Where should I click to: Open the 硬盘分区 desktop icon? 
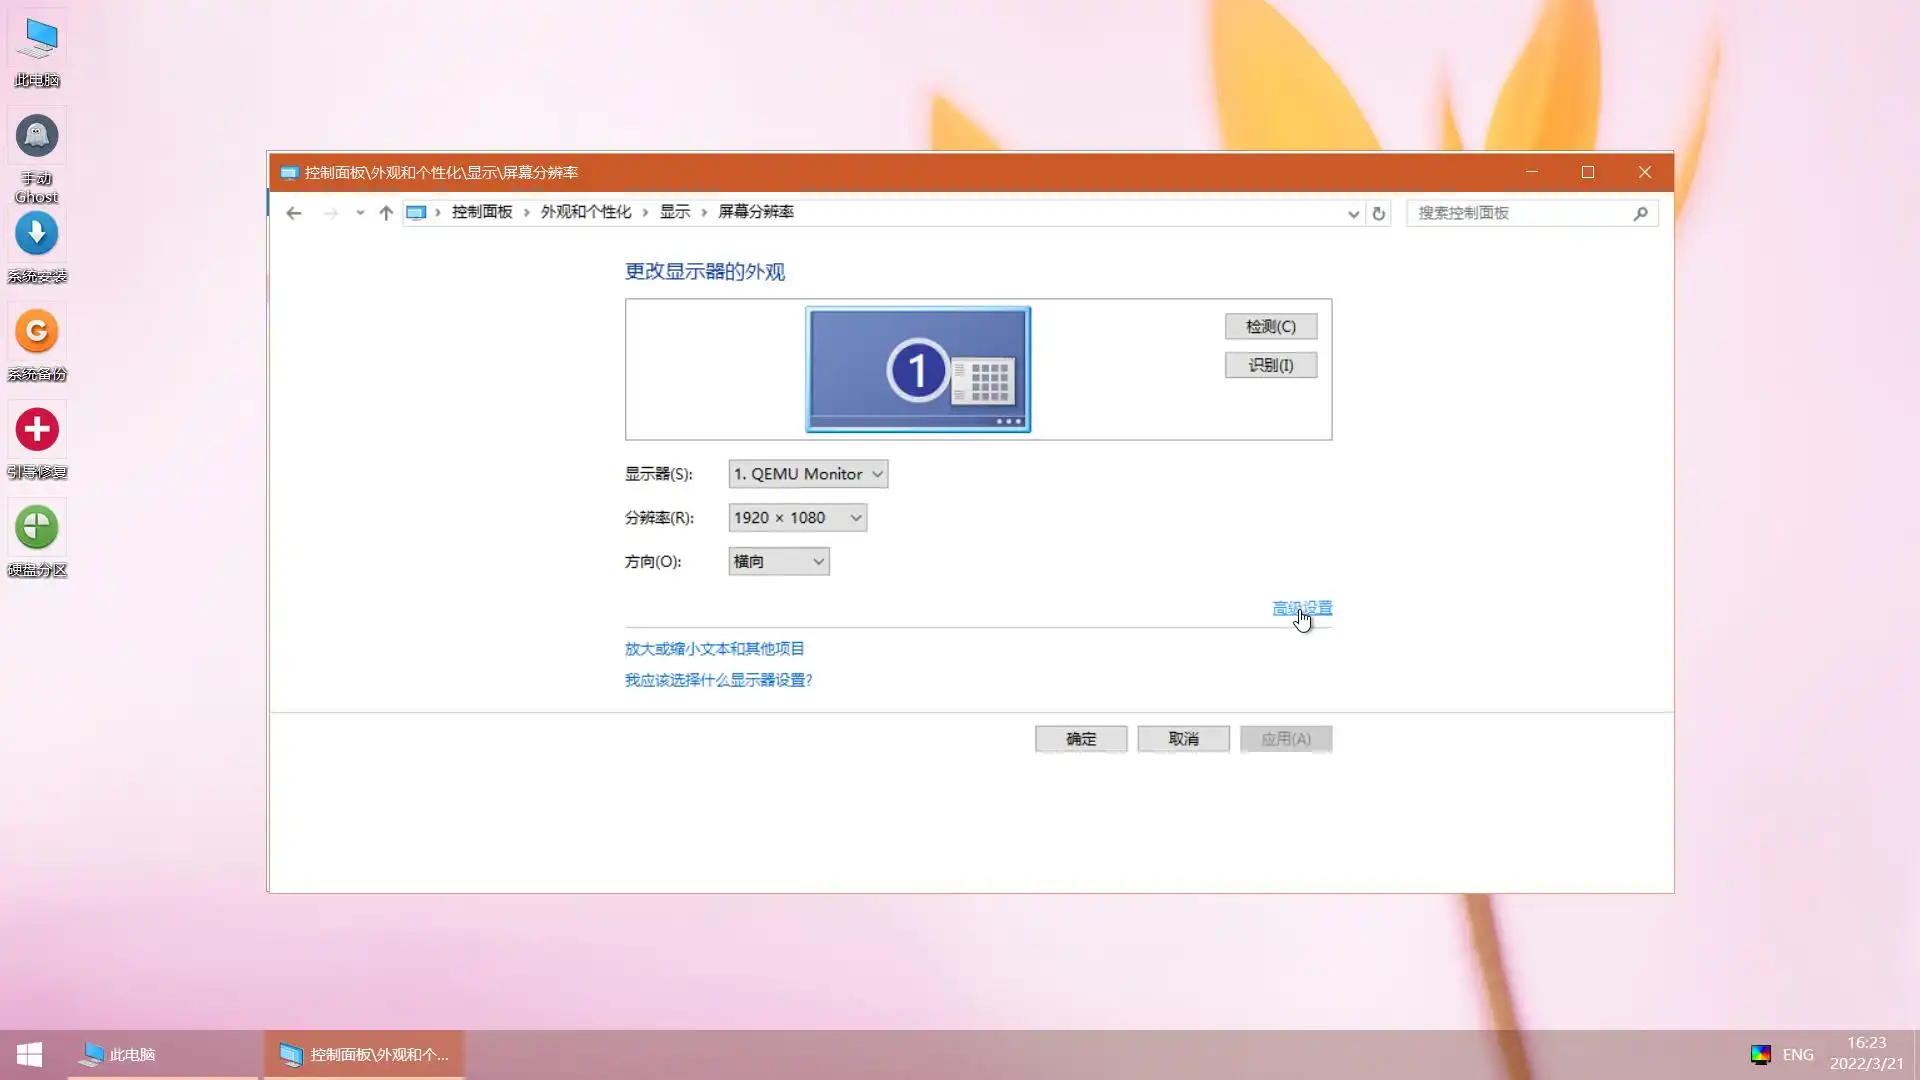point(37,529)
